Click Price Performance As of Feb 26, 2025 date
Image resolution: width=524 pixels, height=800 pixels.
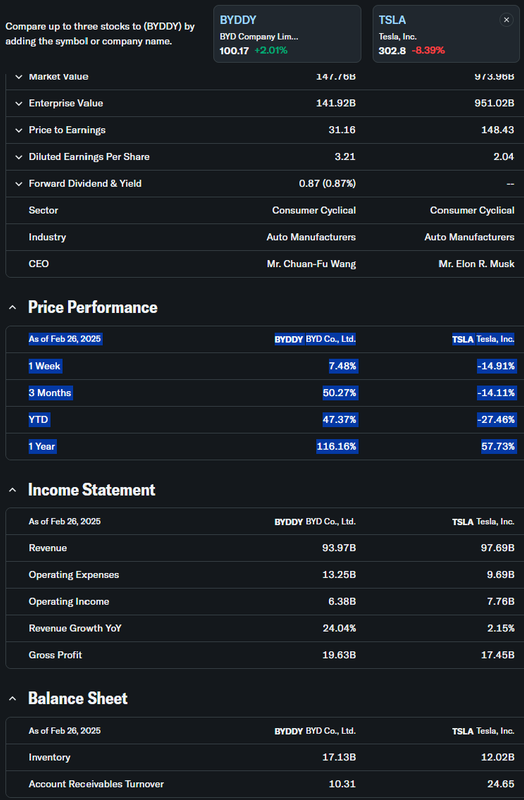(65, 339)
